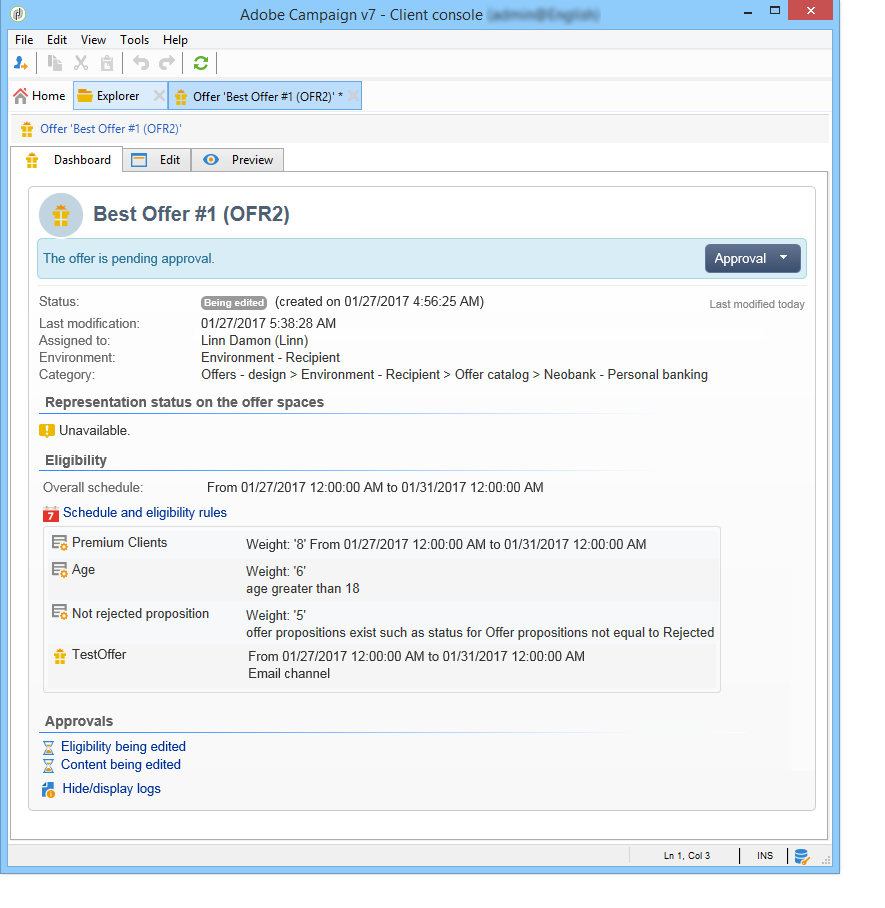Click the Content being edited link
The height and width of the screenshot is (908, 885).
pyautogui.click(x=121, y=764)
